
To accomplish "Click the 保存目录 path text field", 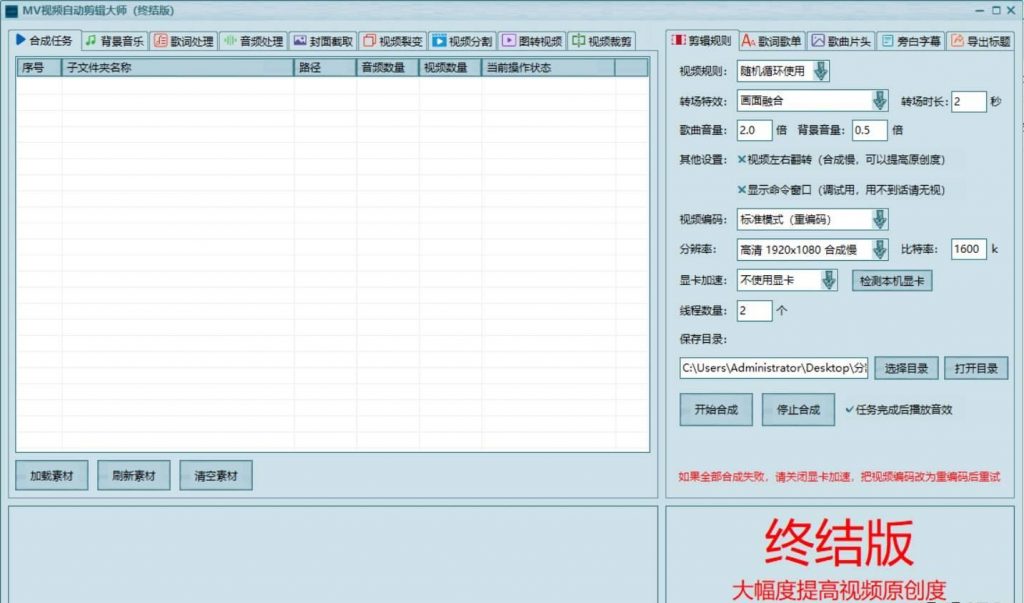I will click(773, 368).
